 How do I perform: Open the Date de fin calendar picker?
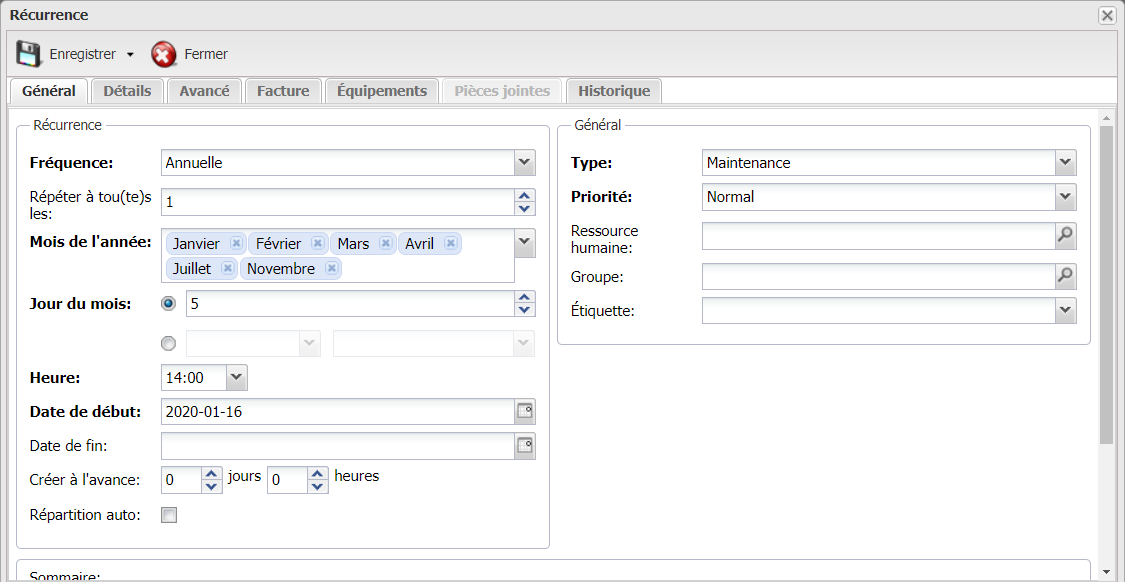point(525,446)
